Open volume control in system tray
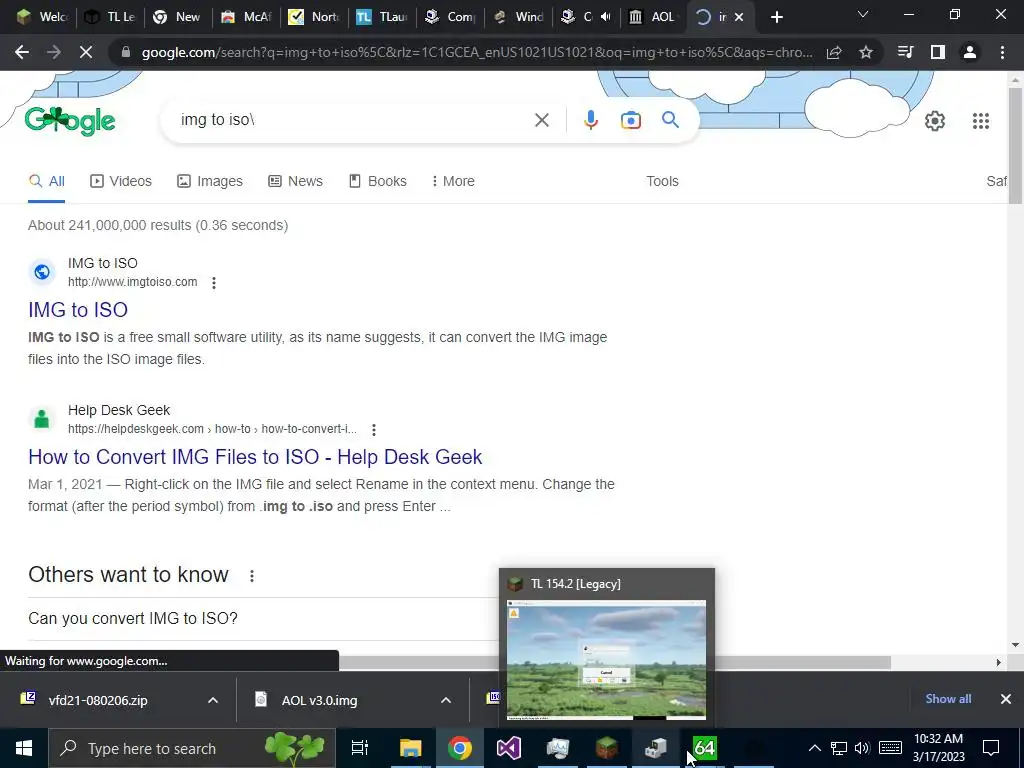The width and height of the screenshot is (1024, 768). pos(862,748)
